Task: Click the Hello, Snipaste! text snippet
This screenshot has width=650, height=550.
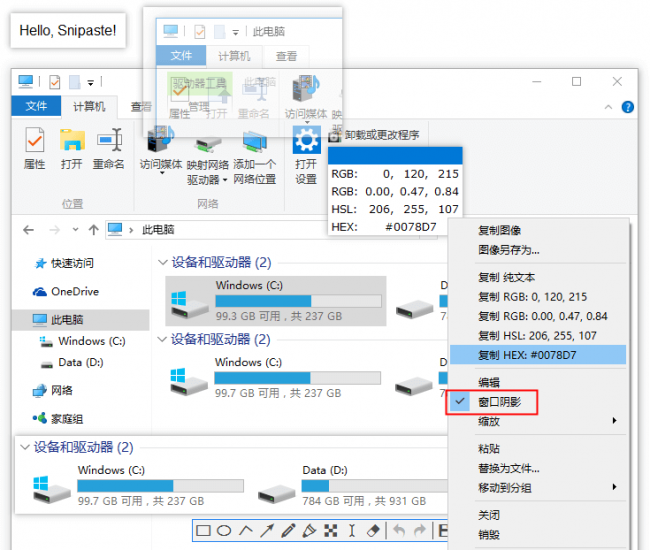Action: (x=68, y=30)
